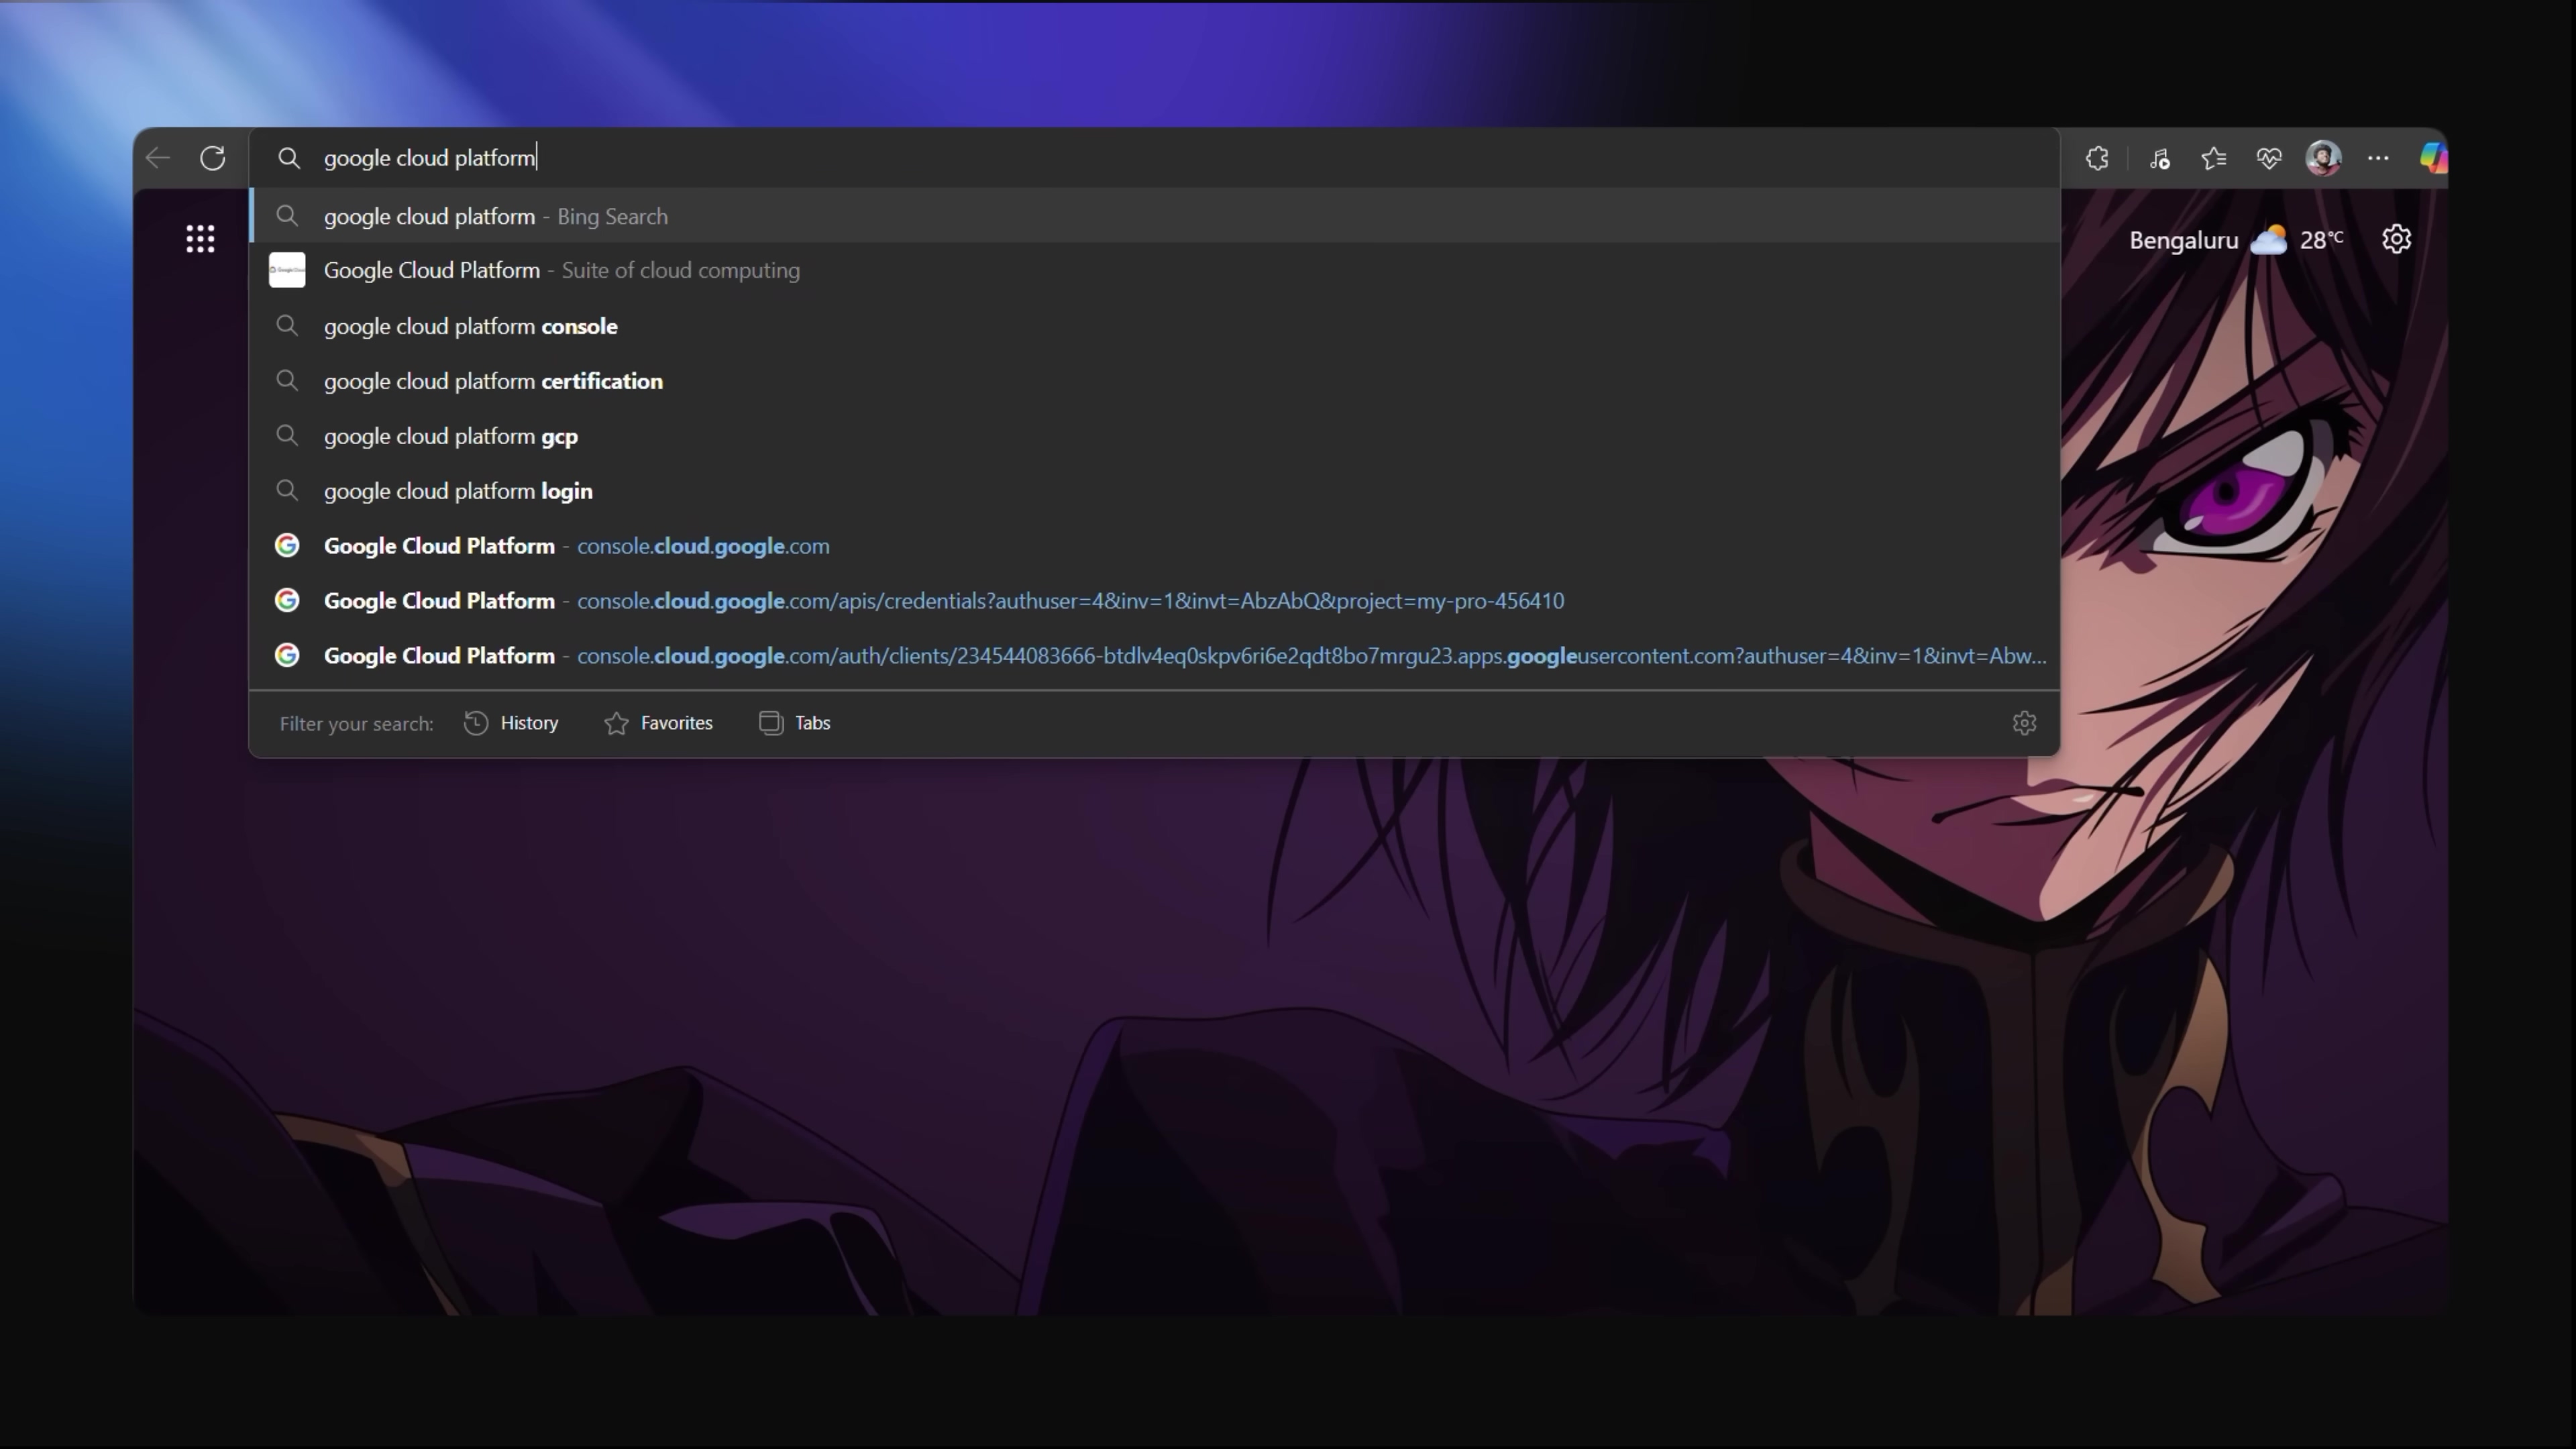Click Google icon beside apis/credentials entry
2576x1449 pixels.
click(x=287, y=600)
